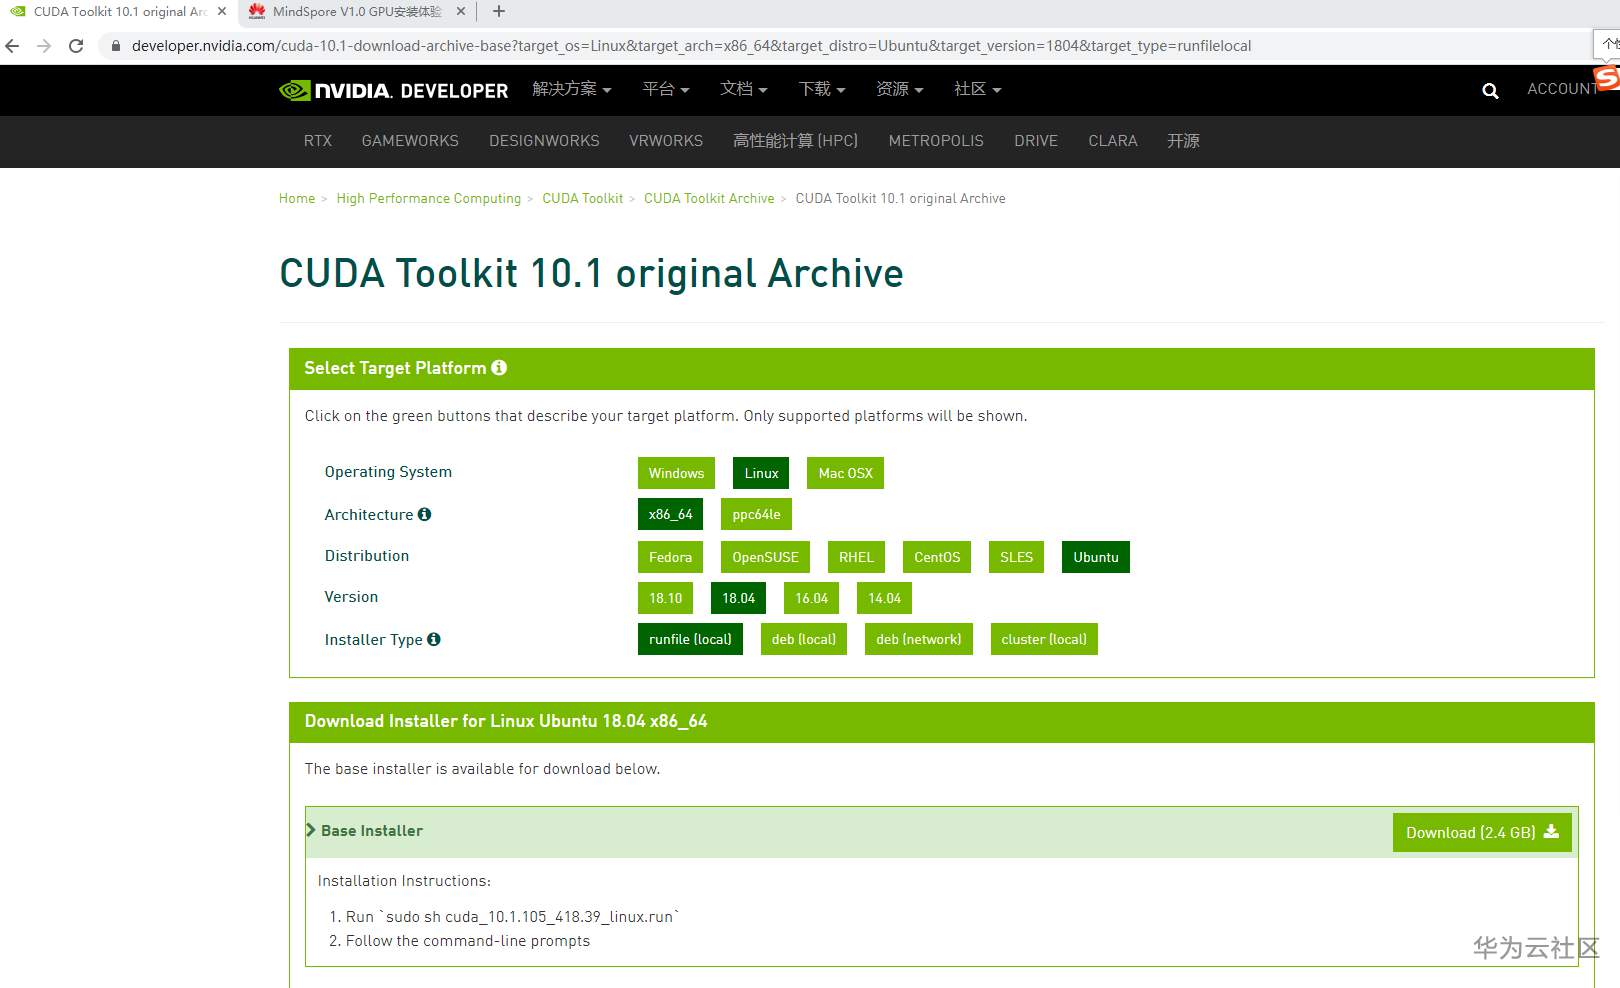This screenshot has width=1620, height=988.
Task: Open the RTX navigation item
Action: (x=318, y=141)
